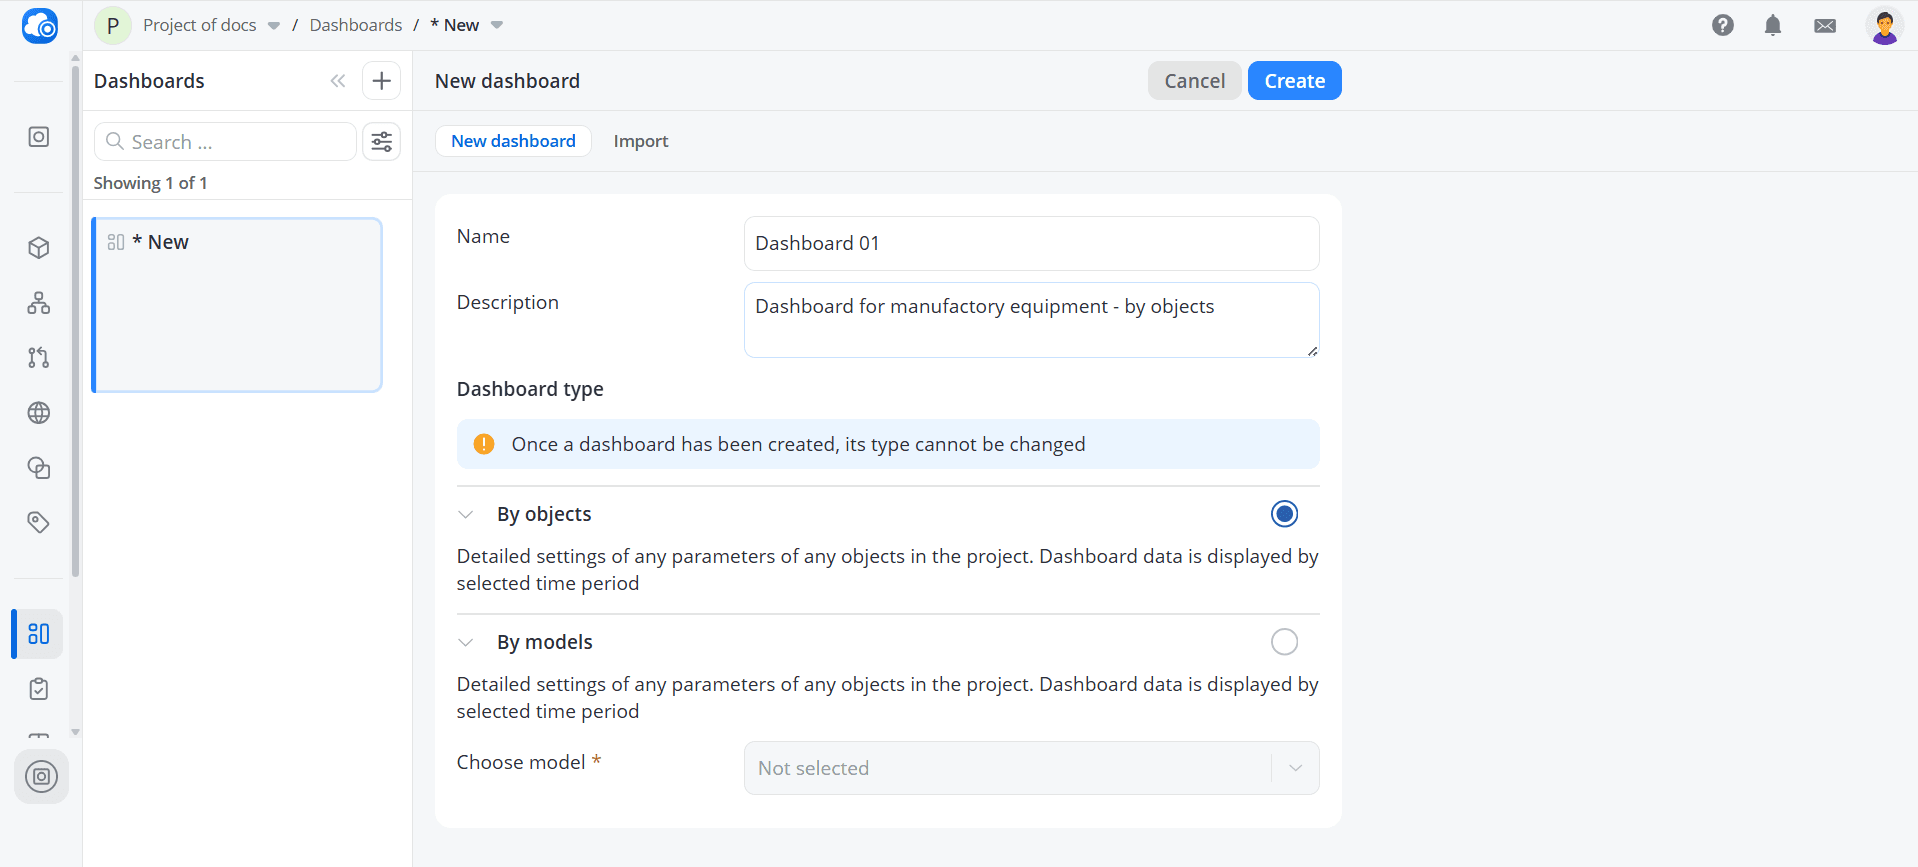Click the Create button
The image size is (1918, 867).
point(1294,81)
